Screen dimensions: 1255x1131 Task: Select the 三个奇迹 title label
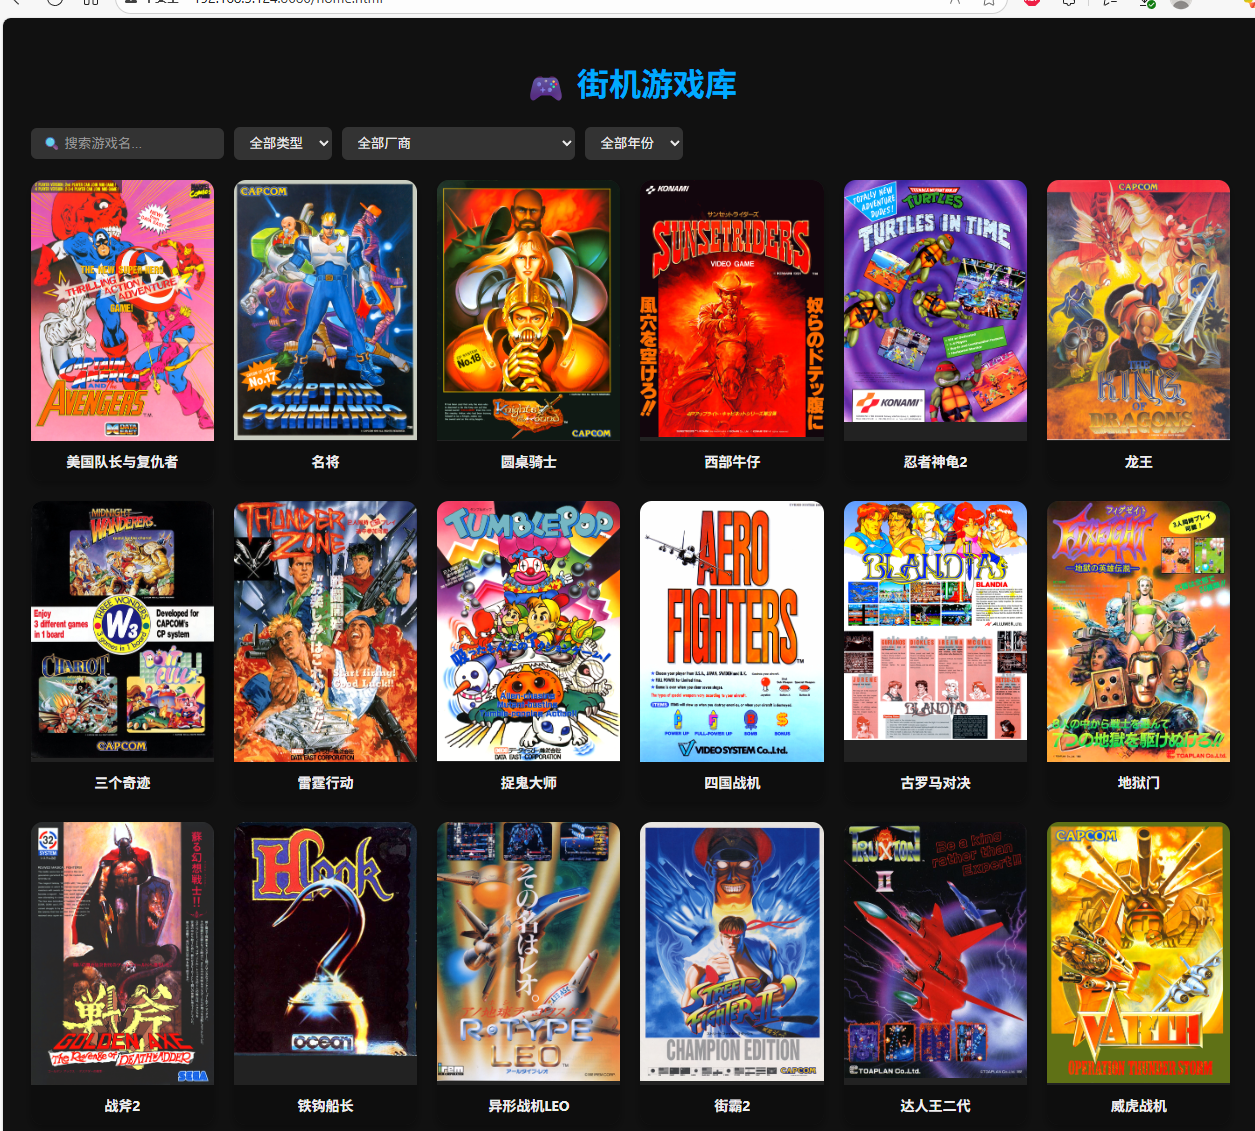pyautogui.click(x=122, y=783)
